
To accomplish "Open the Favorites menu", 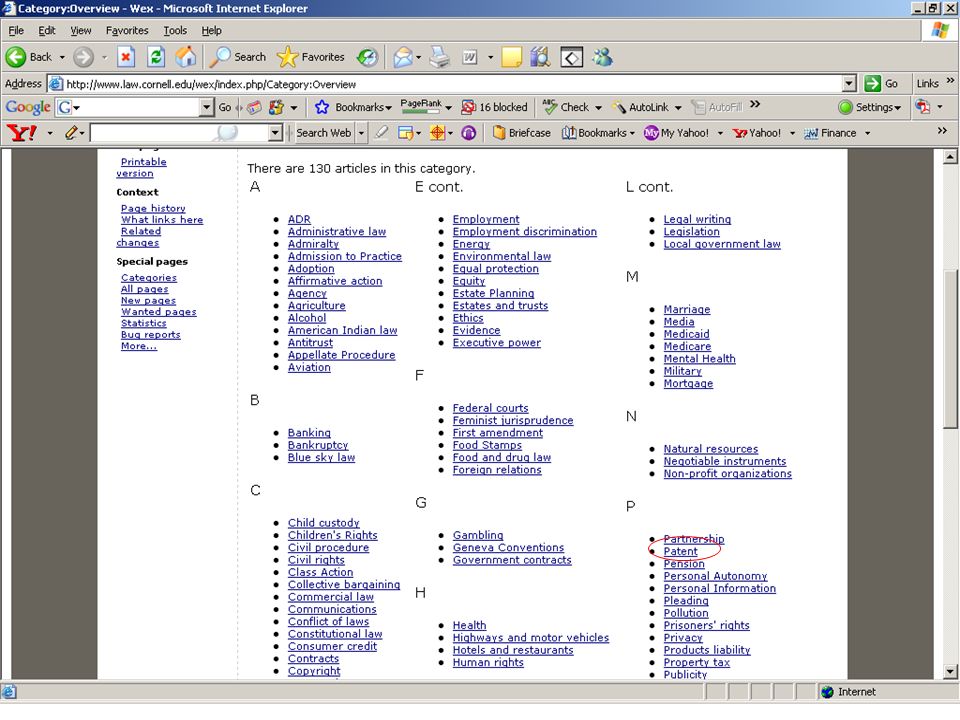I will (127, 30).
